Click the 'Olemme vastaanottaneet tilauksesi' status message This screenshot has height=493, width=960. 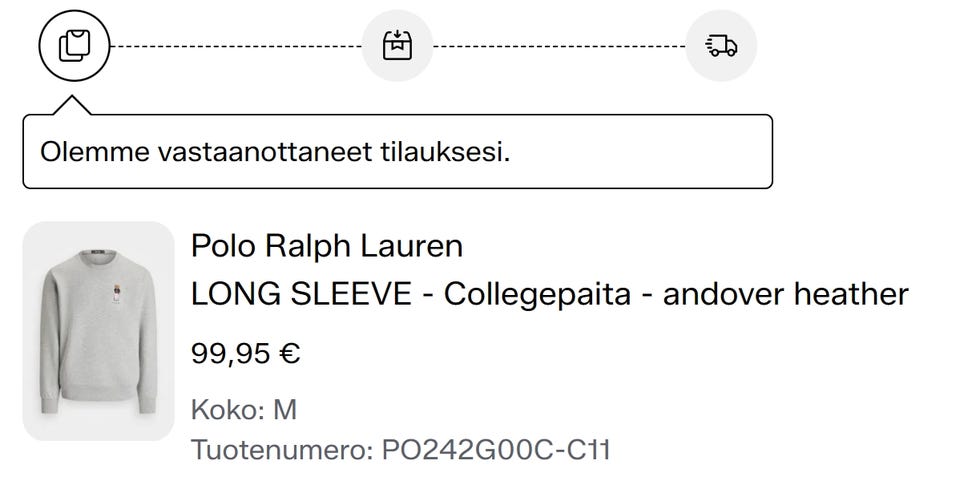pos(275,152)
